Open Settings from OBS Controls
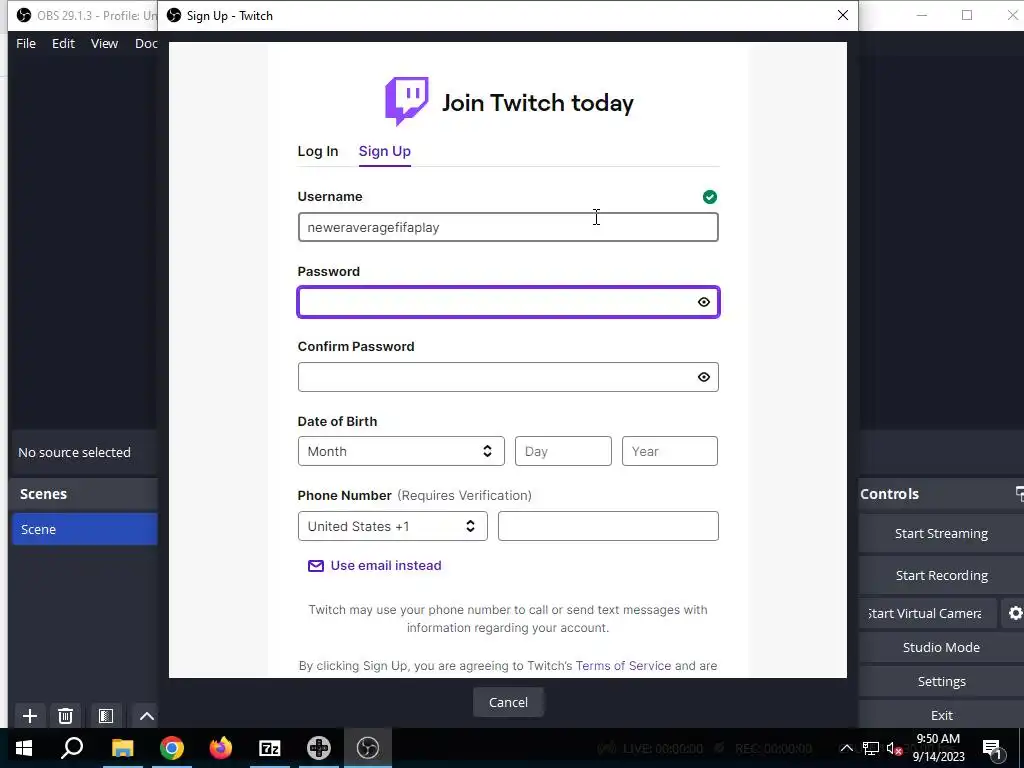This screenshot has width=1024, height=768. tap(941, 681)
